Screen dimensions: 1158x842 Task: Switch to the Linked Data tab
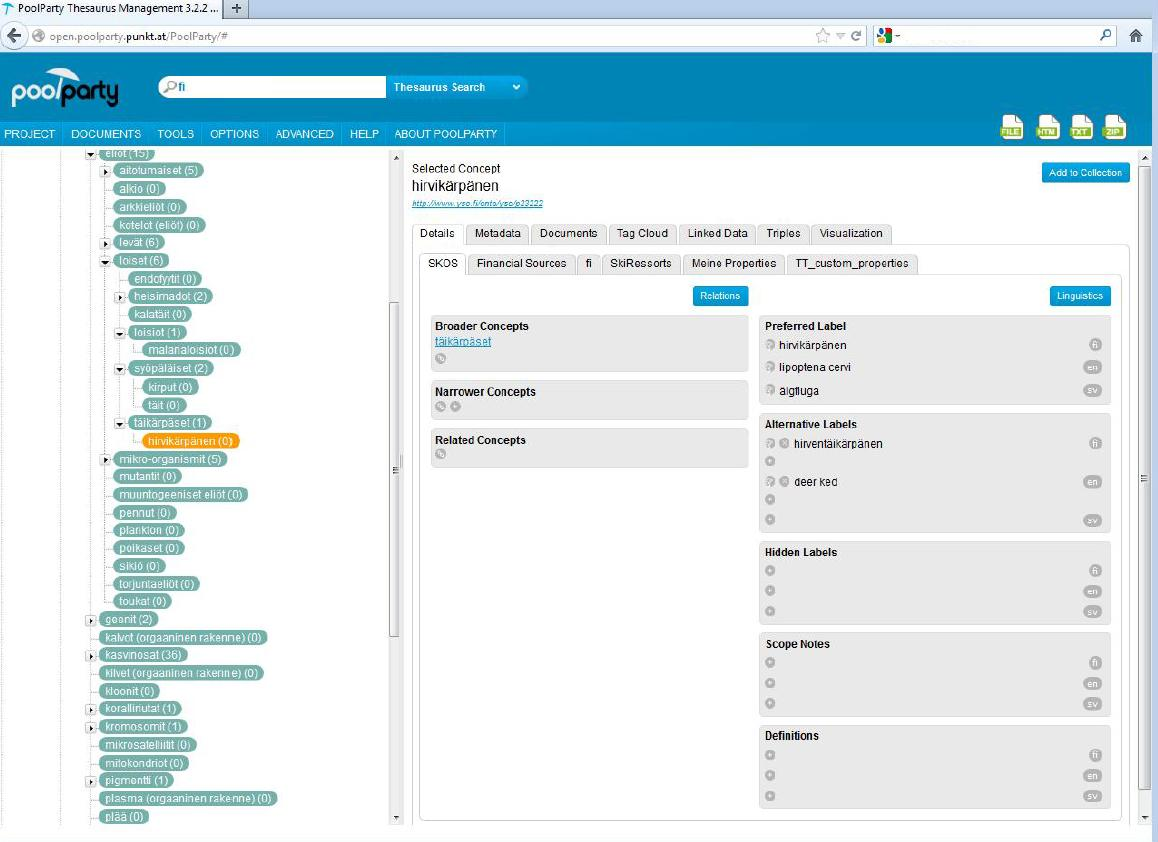[717, 233]
